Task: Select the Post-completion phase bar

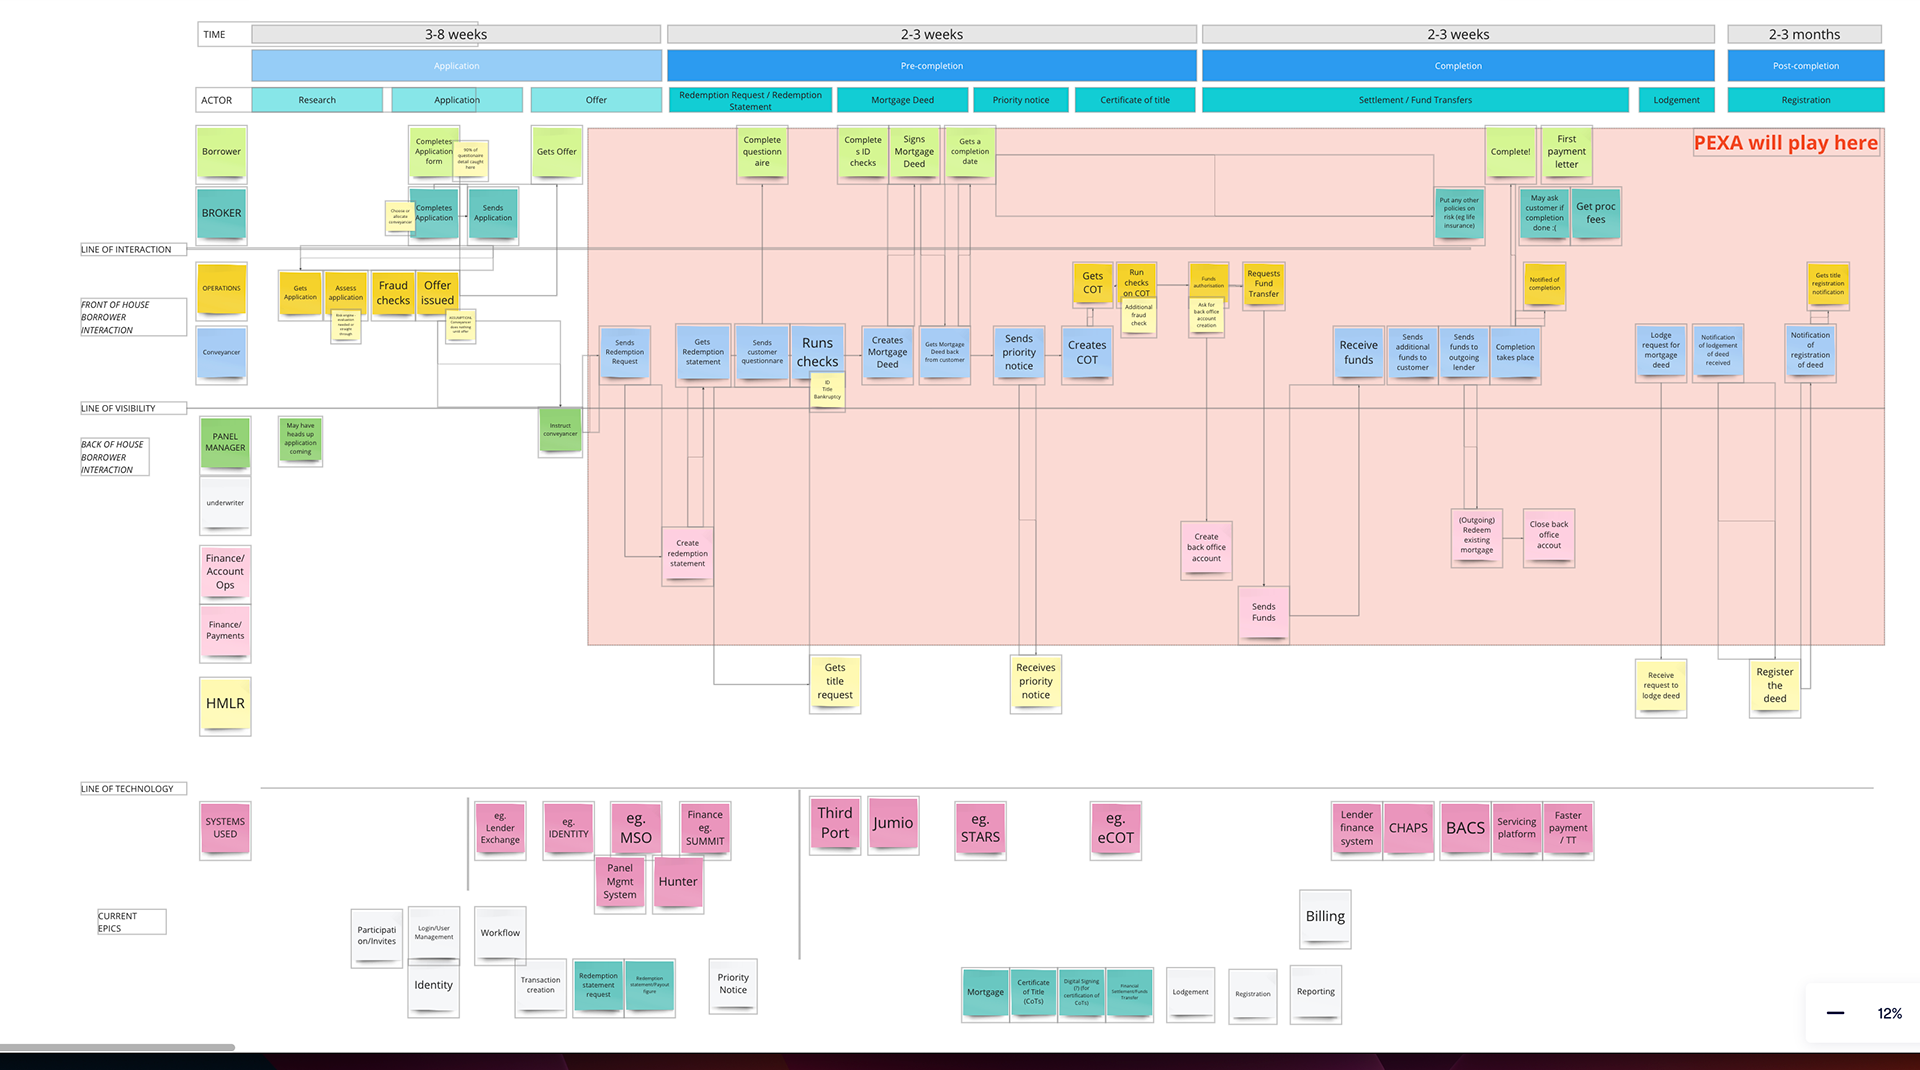Action: click(1805, 66)
